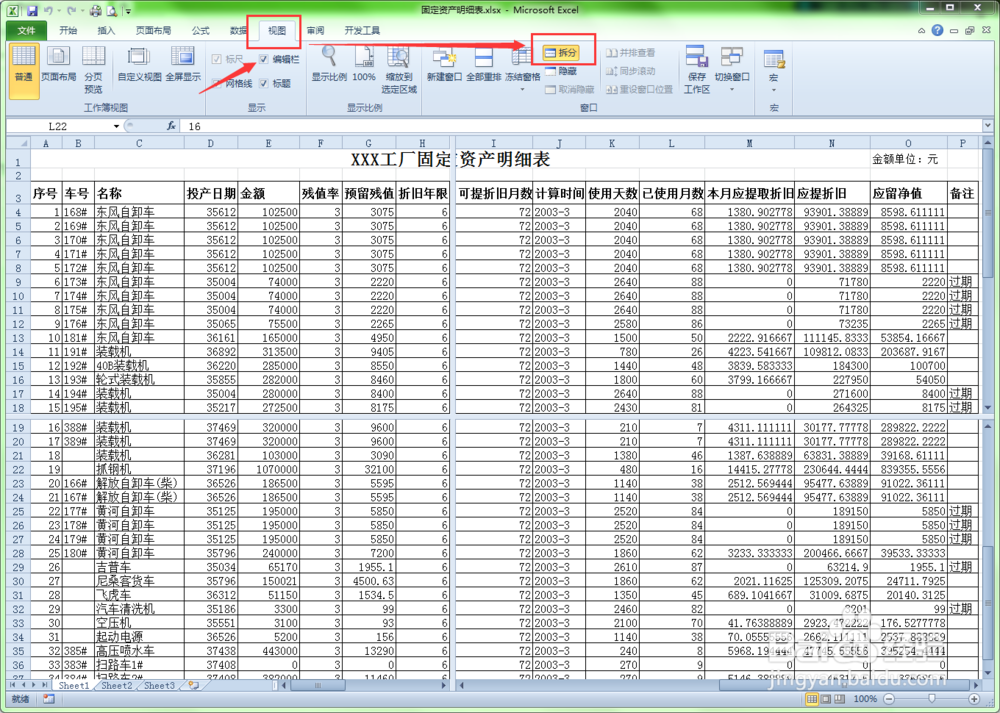1000x713 pixels.
Task: Set zoom to 100% from ribbon
Action: tap(364, 65)
